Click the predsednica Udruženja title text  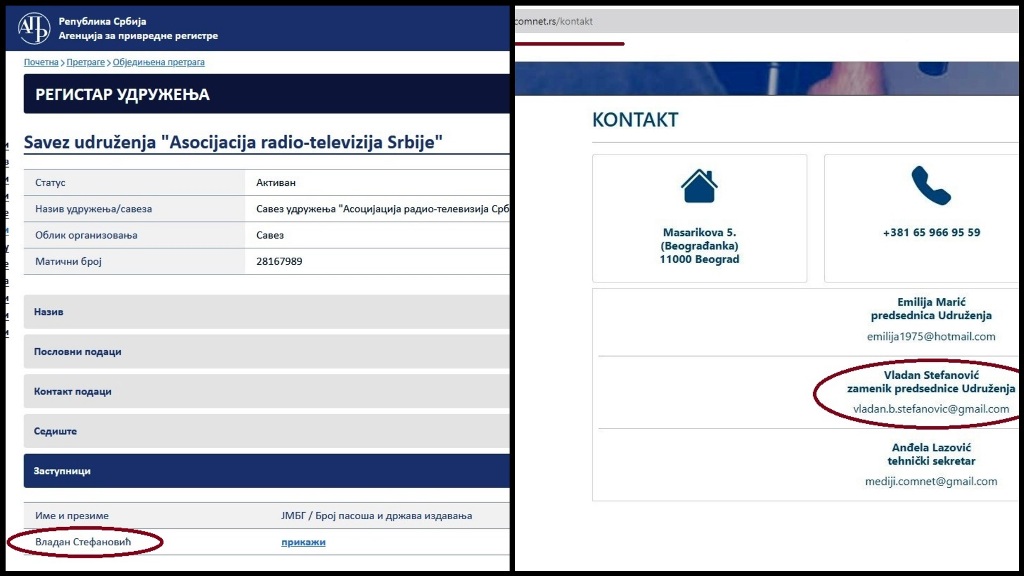[x=931, y=315]
